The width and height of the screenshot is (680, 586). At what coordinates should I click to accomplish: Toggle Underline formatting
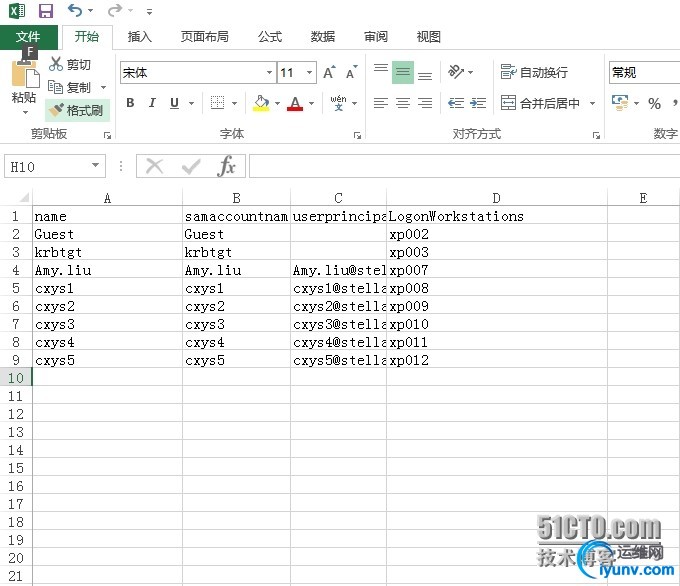point(174,103)
